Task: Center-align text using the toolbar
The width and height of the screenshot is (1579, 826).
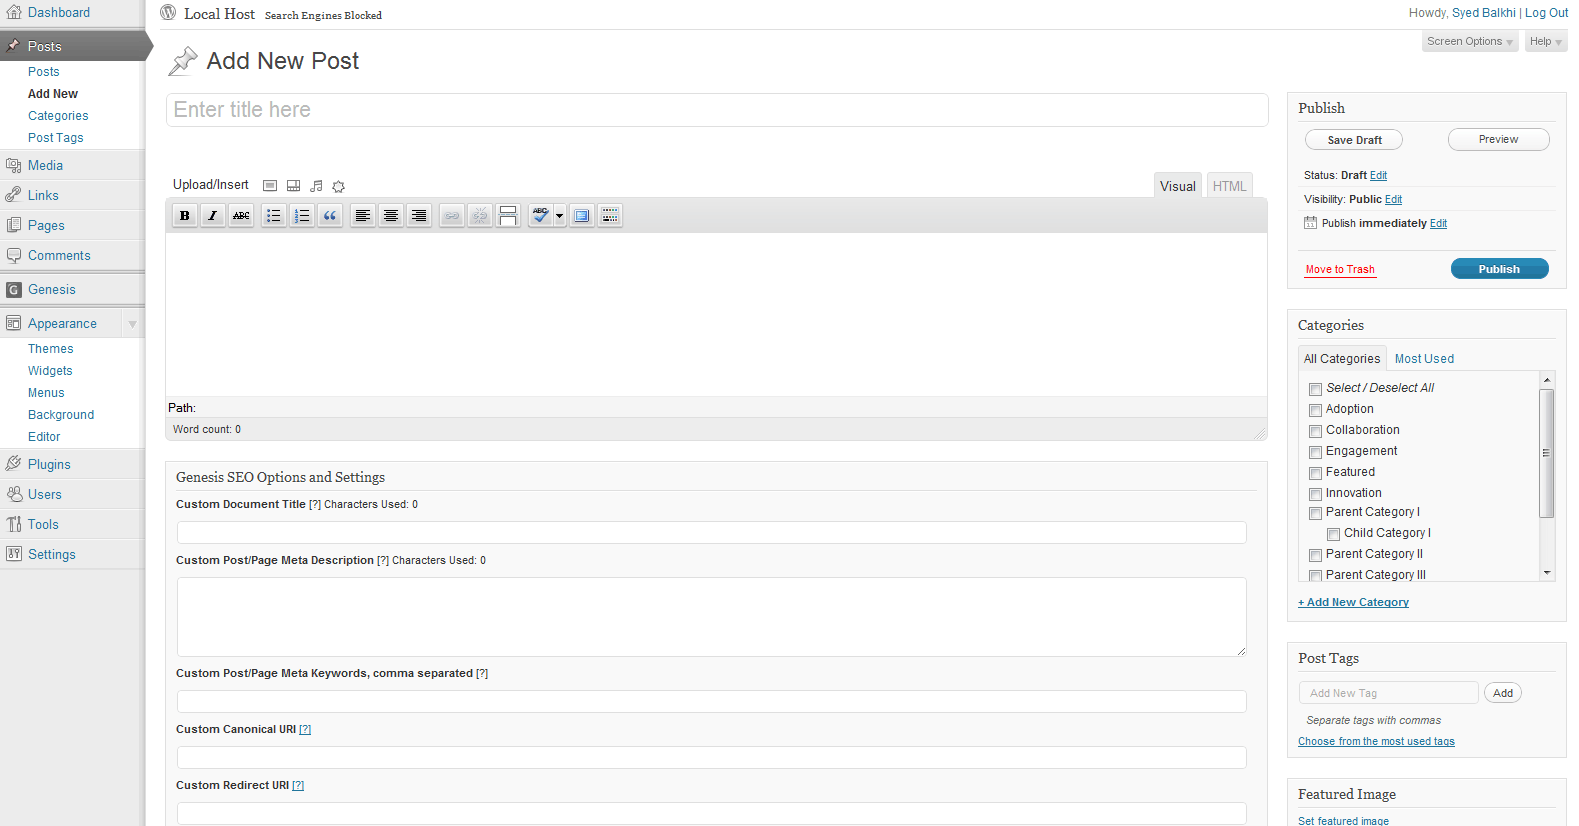Action: pos(391,216)
